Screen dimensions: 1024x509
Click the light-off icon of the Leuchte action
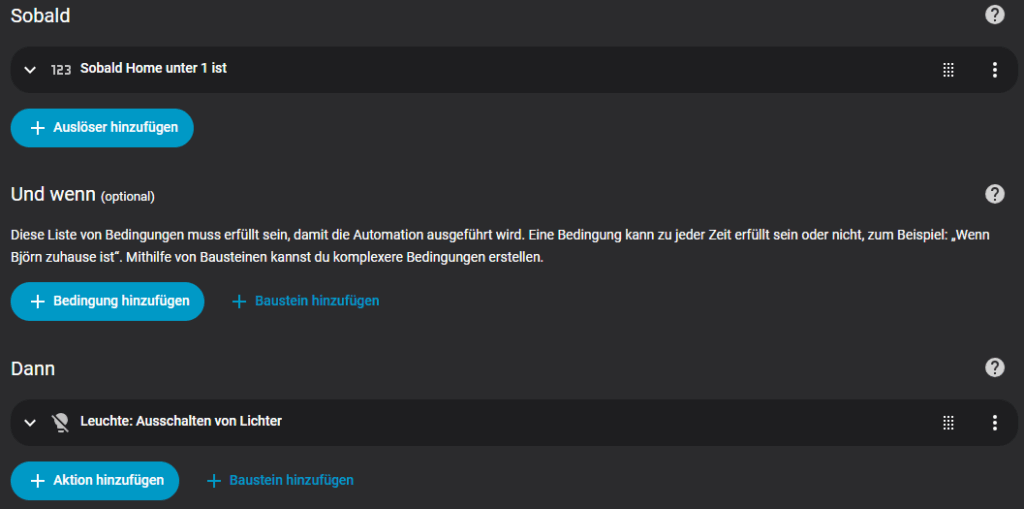[60, 423]
